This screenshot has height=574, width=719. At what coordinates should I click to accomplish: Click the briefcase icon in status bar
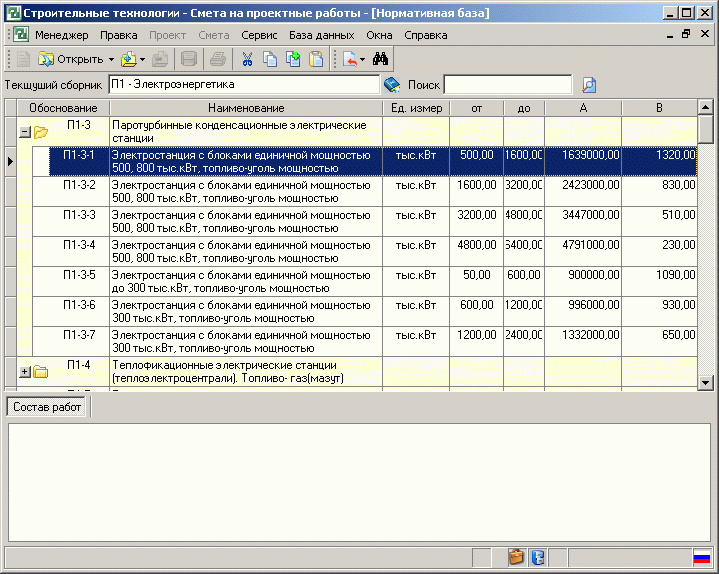click(516, 557)
